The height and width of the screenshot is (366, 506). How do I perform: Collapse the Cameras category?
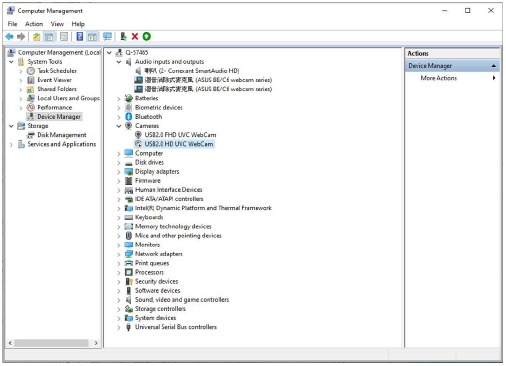point(119,126)
